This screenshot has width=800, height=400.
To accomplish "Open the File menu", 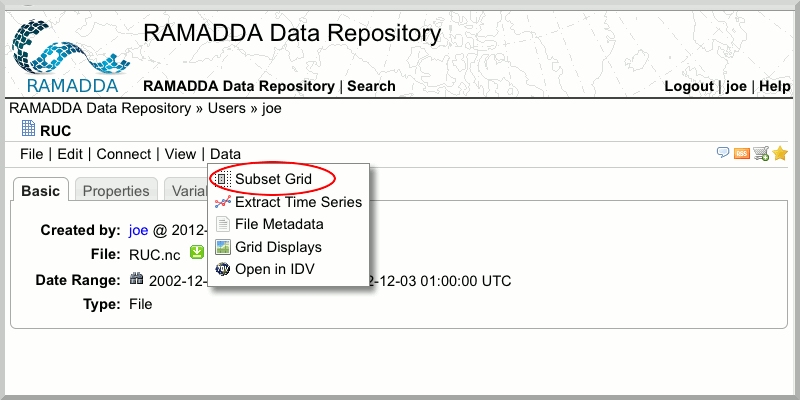I will tap(31, 154).
